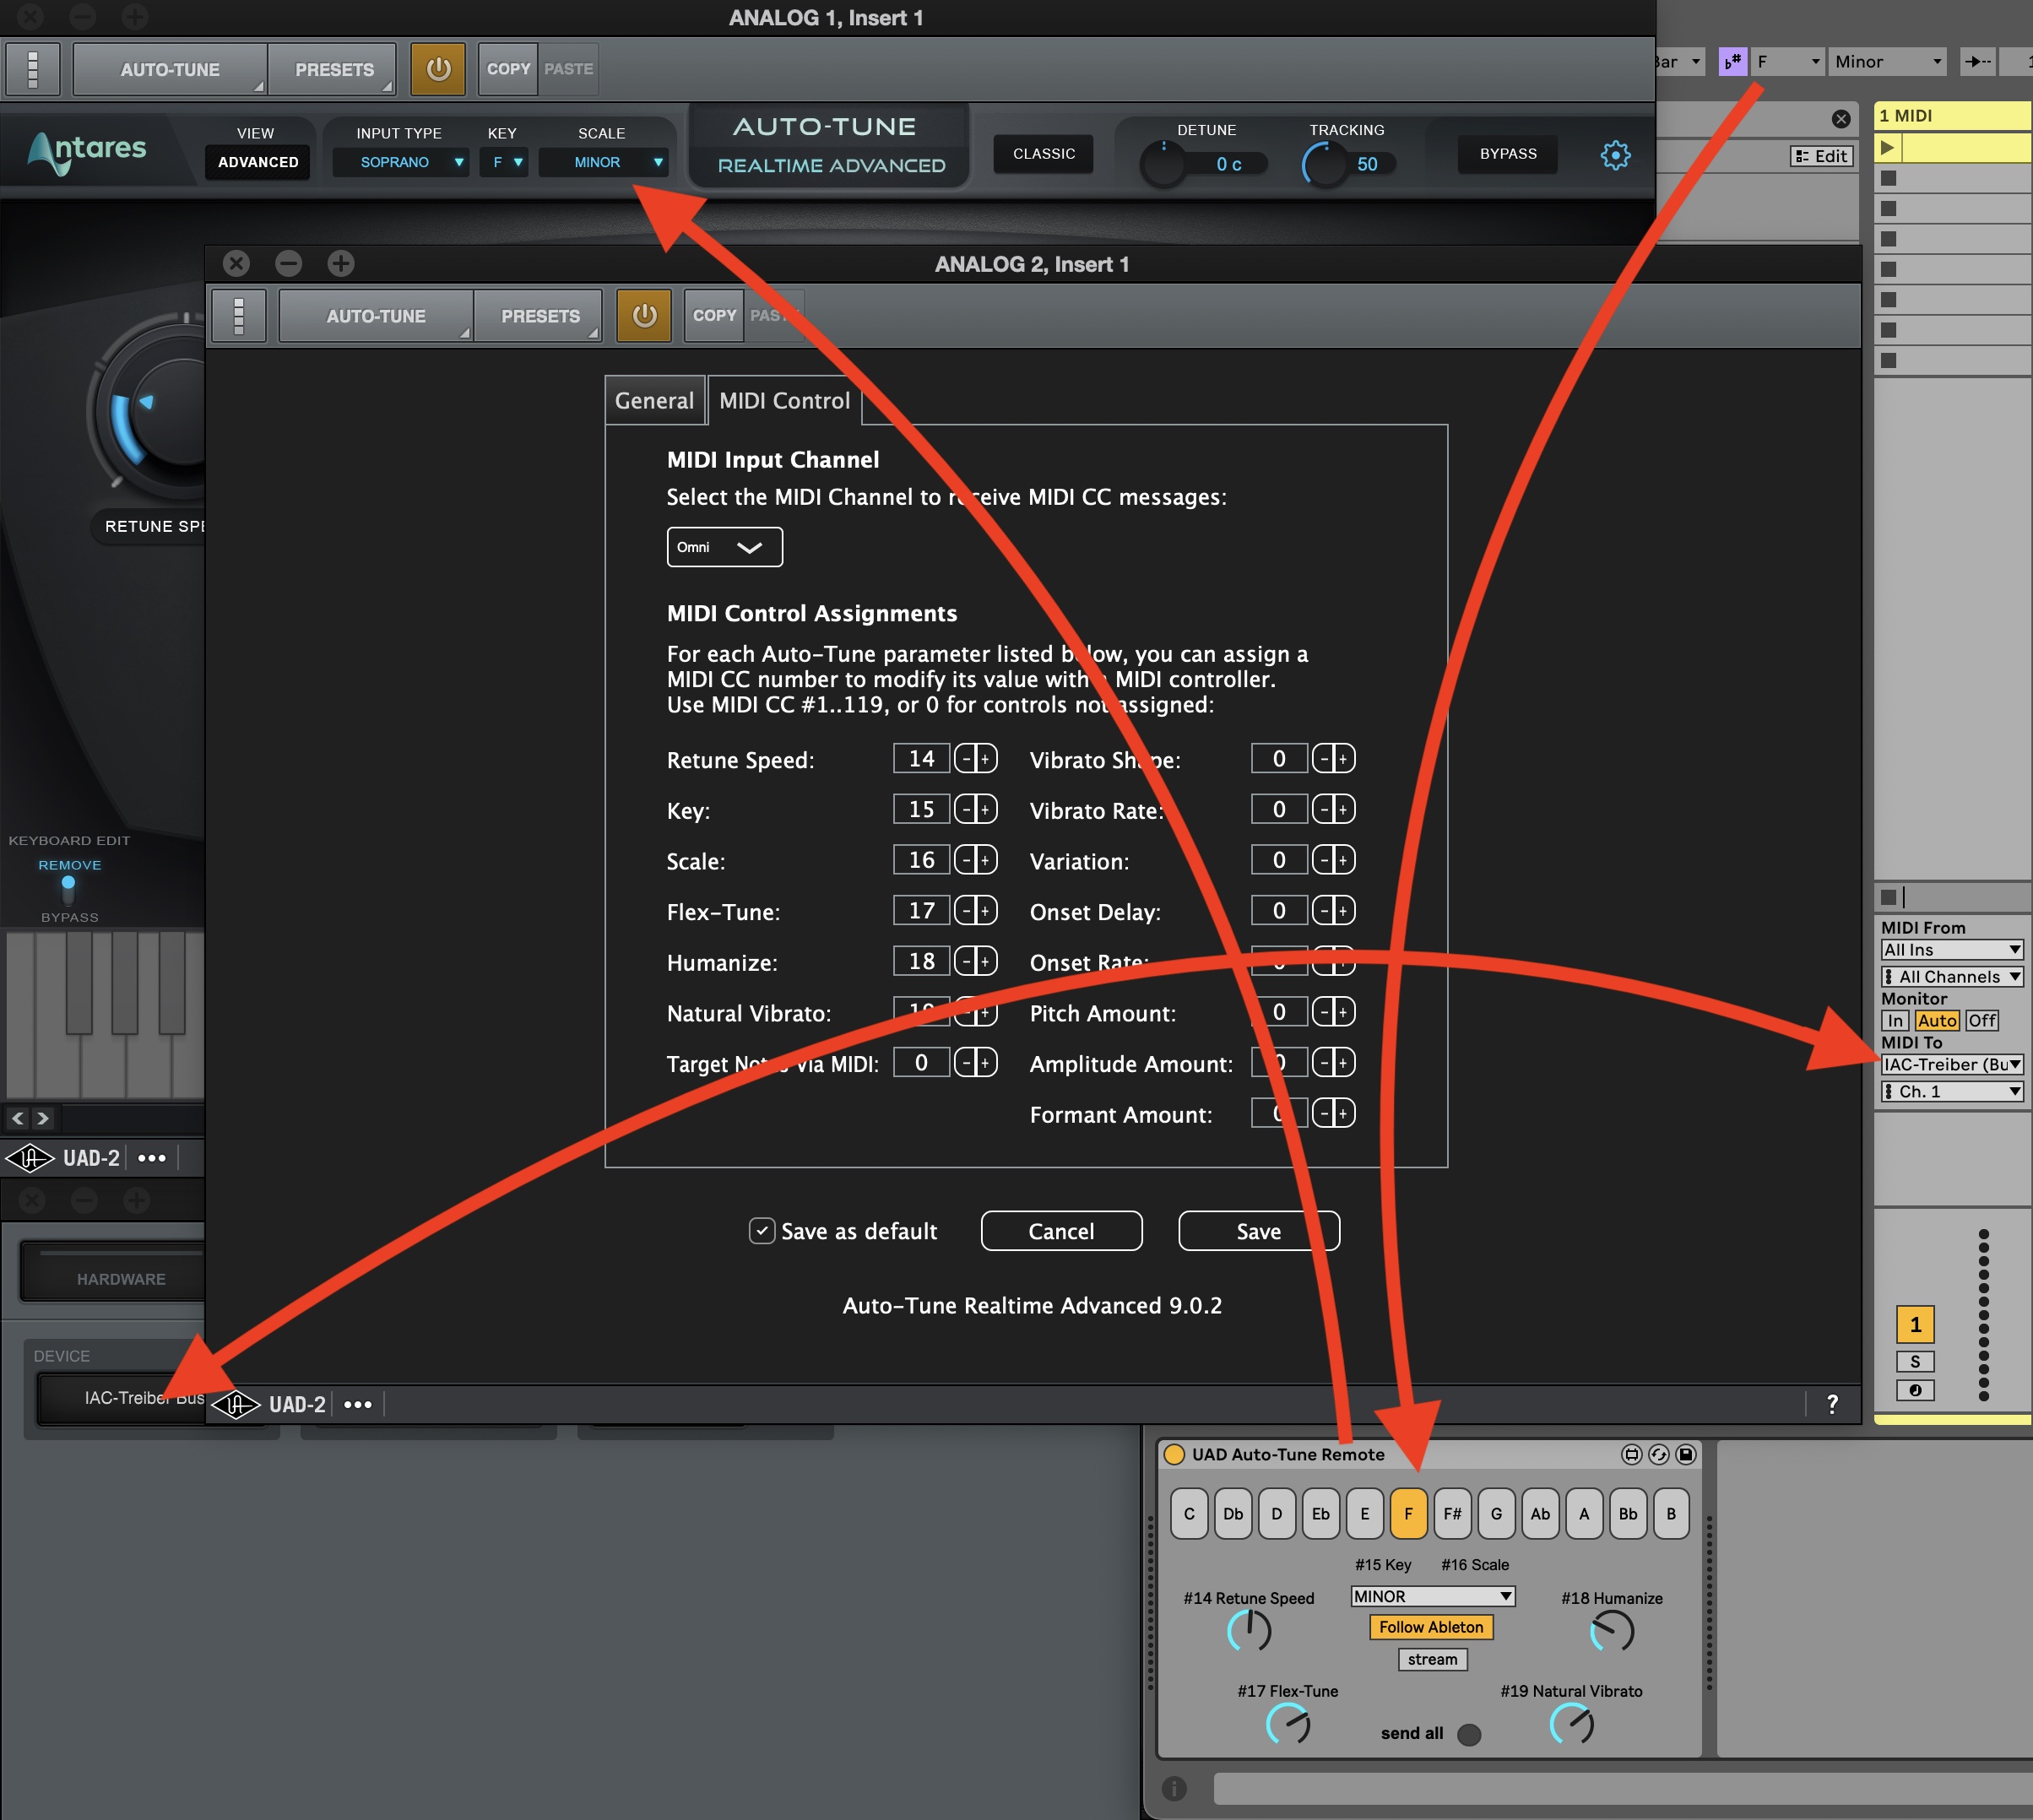Set Monitor to Off
Image resolution: width=2033 pixels, height=1820 pixels.
coord(1981,1020)
